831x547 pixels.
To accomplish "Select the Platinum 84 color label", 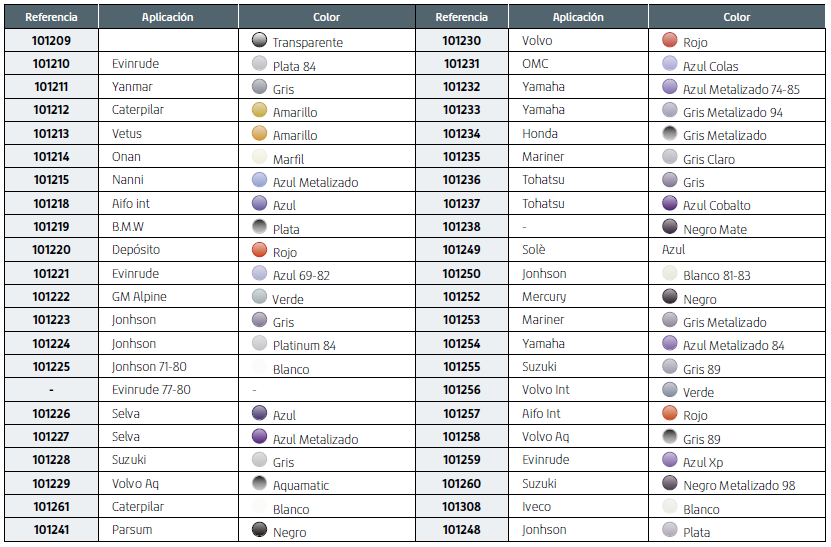I will click(304, 346).
